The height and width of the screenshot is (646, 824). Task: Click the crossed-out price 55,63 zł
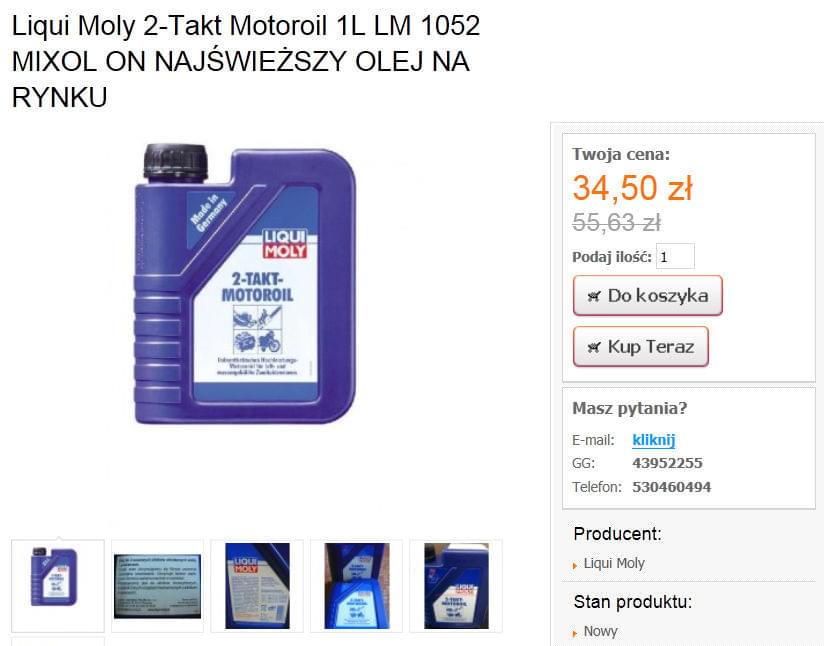point(616,223)
